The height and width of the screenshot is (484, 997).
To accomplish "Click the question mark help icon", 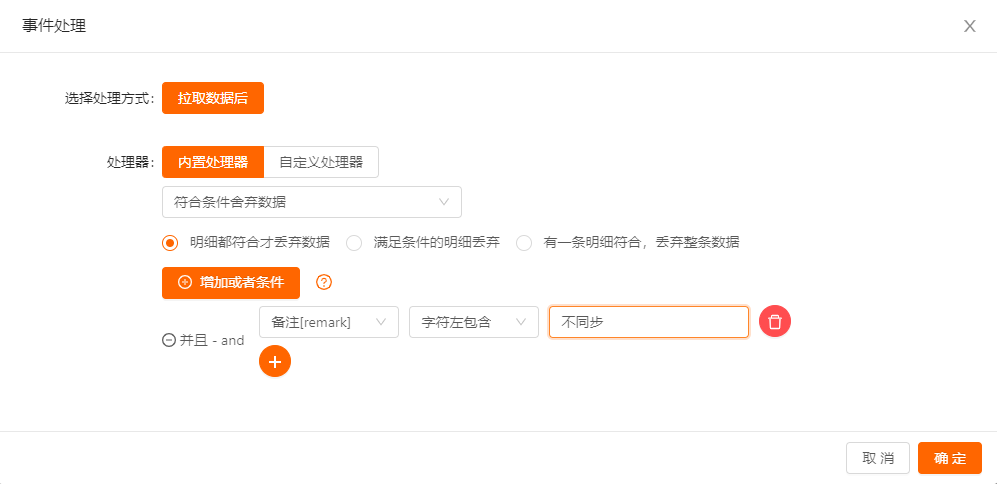I will (x=323, y=283).
